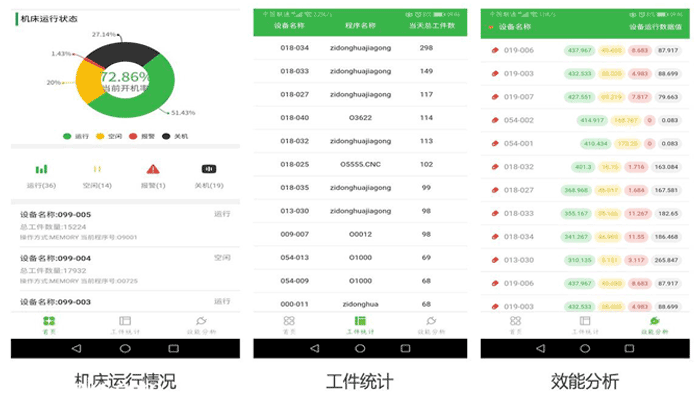Tap yellow 20% segment of donut chart
Image resolution: width=700 pixels, height=403 pixels.
tap(87, 83)
